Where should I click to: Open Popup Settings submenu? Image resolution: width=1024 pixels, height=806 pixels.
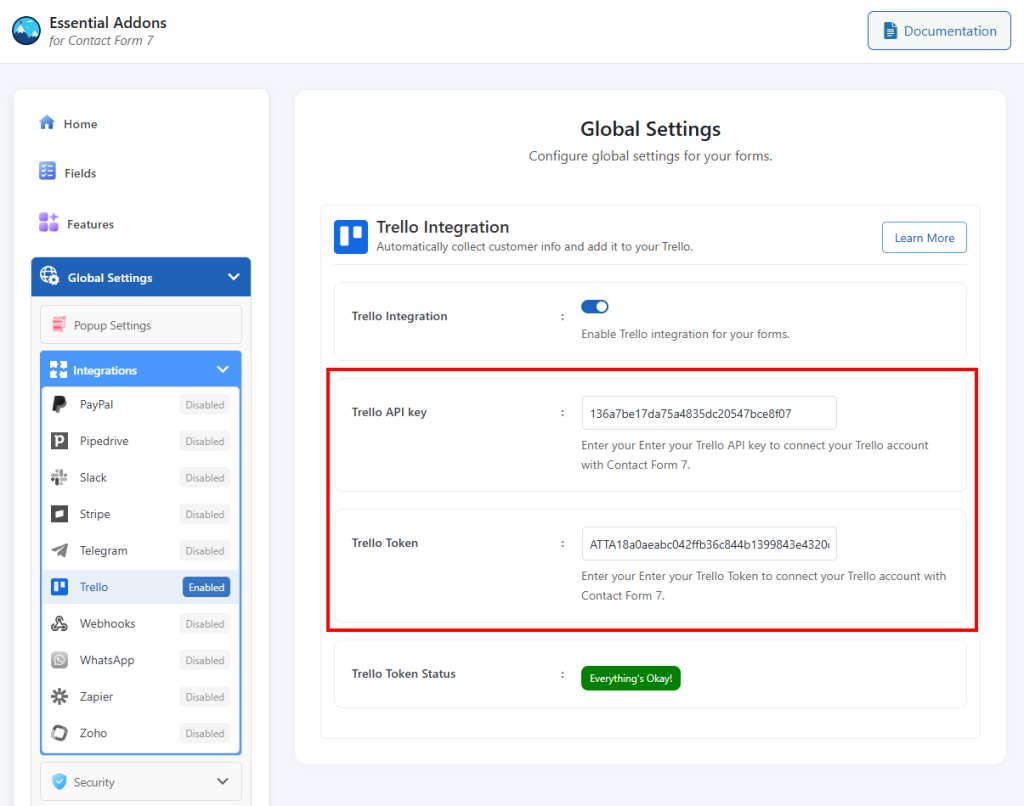pos(141,325)
